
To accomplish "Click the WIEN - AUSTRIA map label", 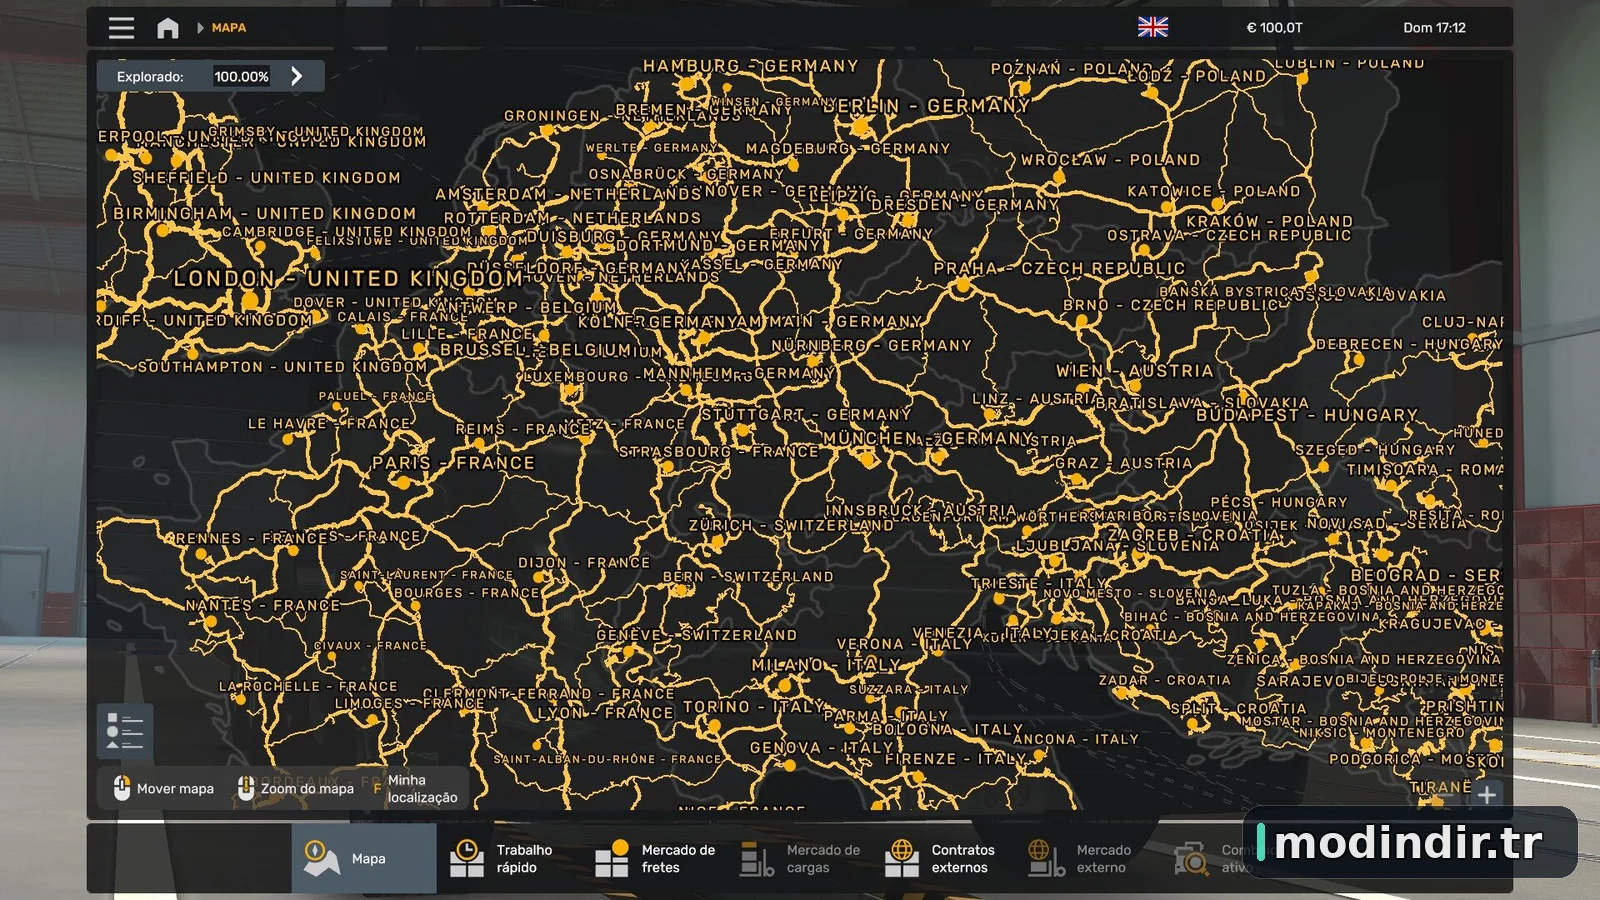I will (1135, 371).
